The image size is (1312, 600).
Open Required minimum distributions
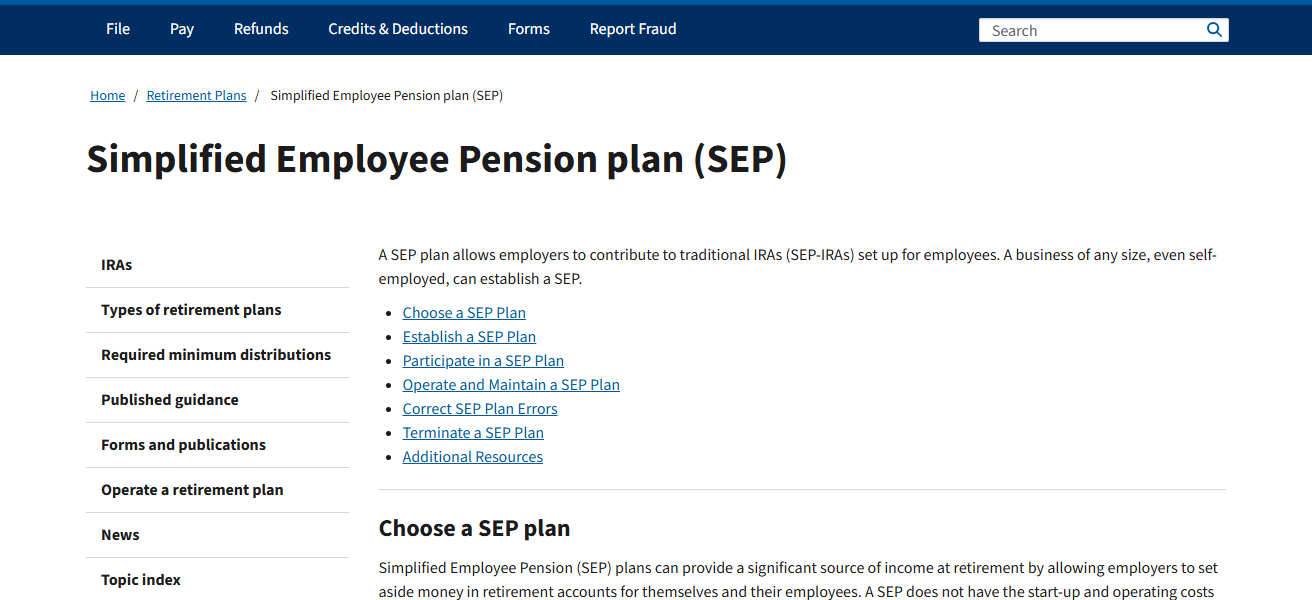coord(216,354)
